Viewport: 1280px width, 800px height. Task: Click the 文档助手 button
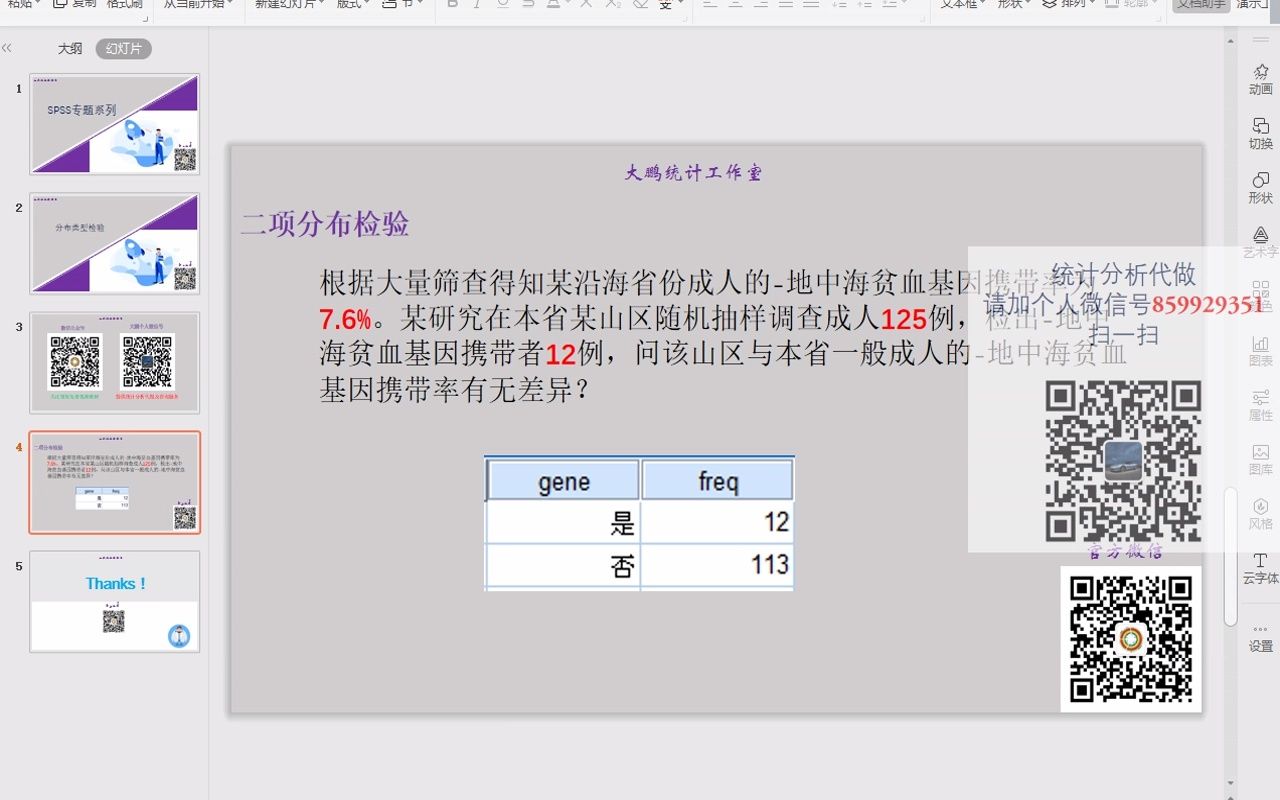(x=1201, y=4)
